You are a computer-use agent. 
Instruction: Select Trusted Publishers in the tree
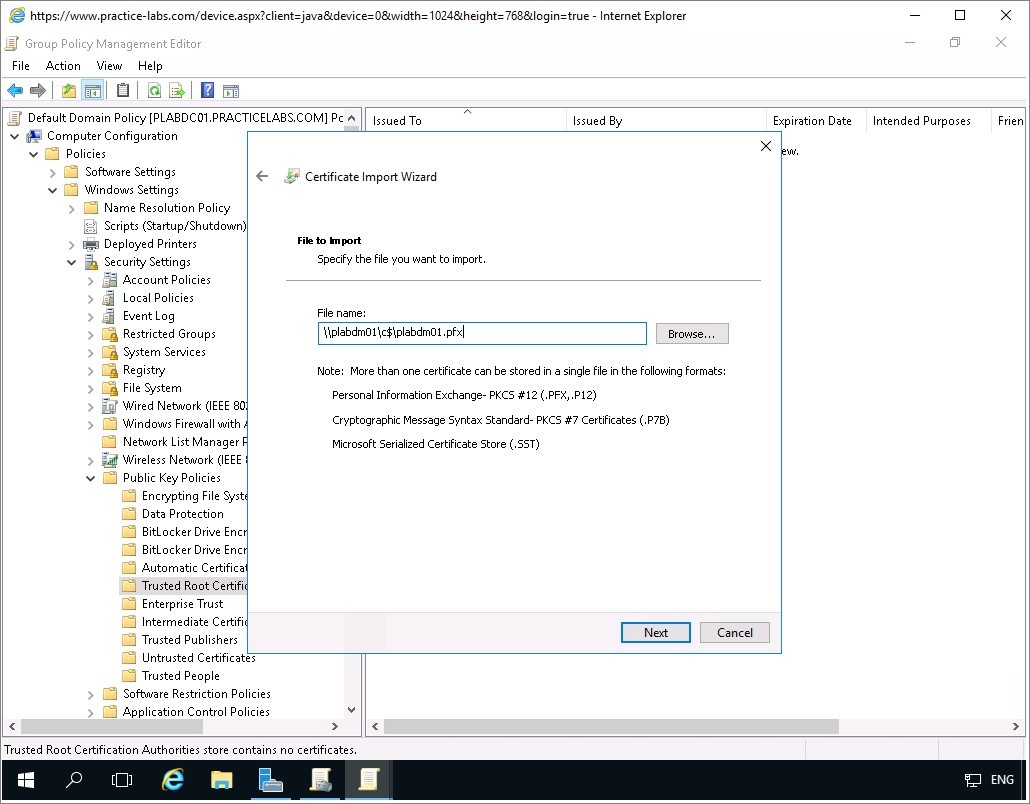pyautogui.click(x=189, y=640)
